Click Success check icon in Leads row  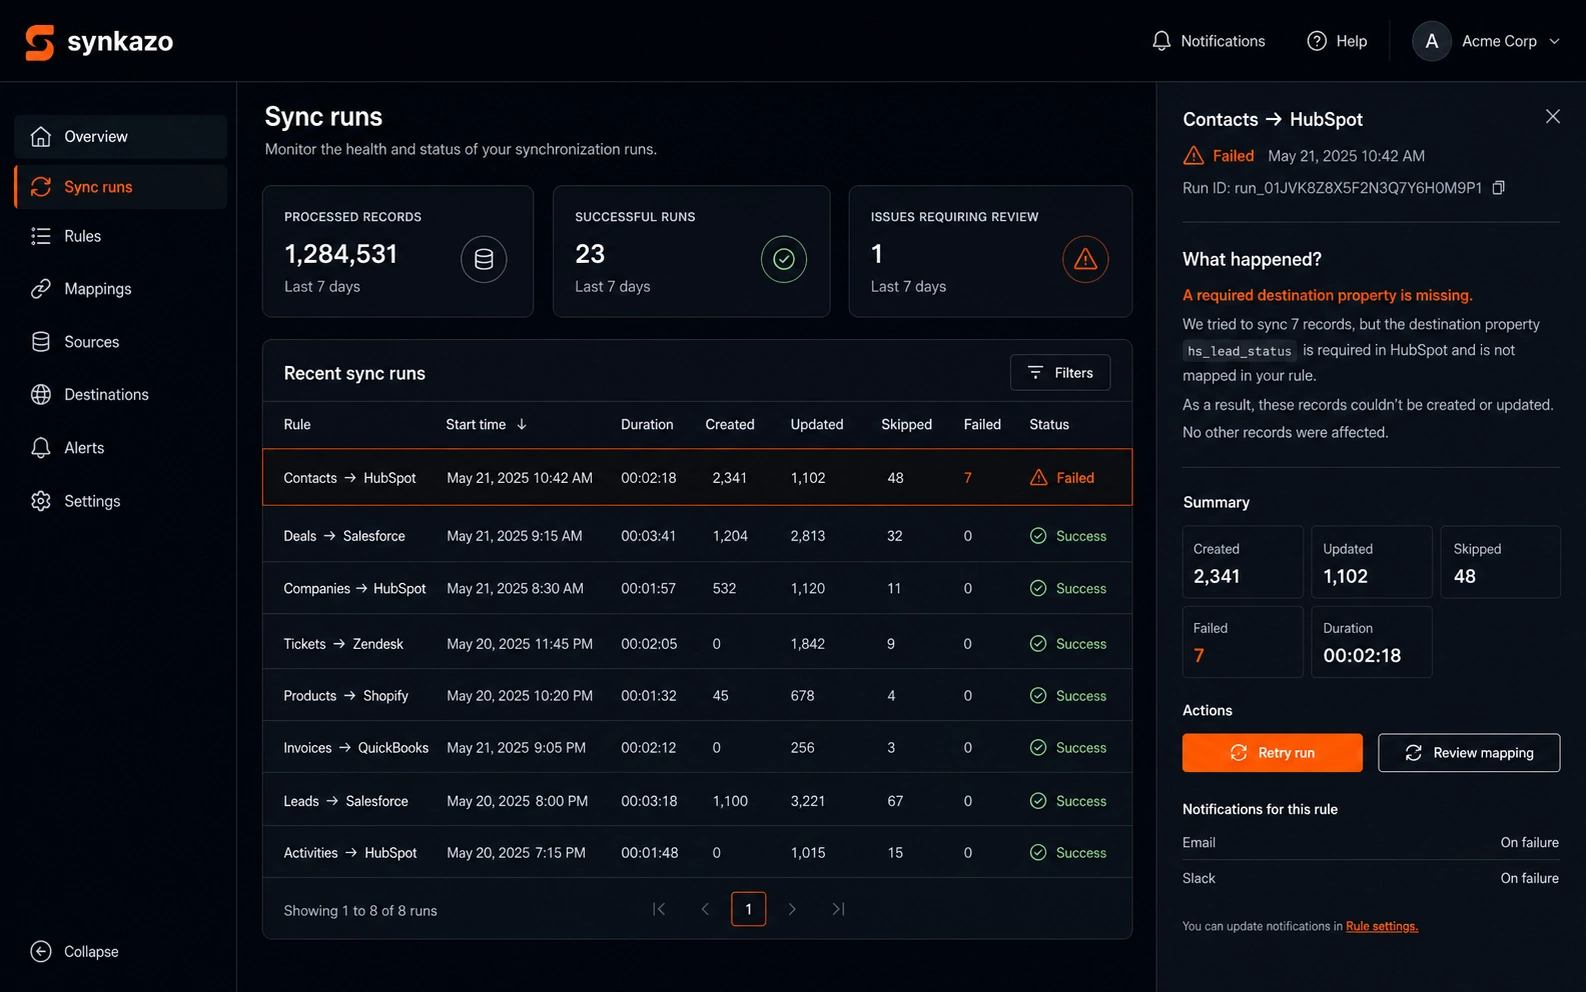pyautogui.click(x=1038, y=801)
